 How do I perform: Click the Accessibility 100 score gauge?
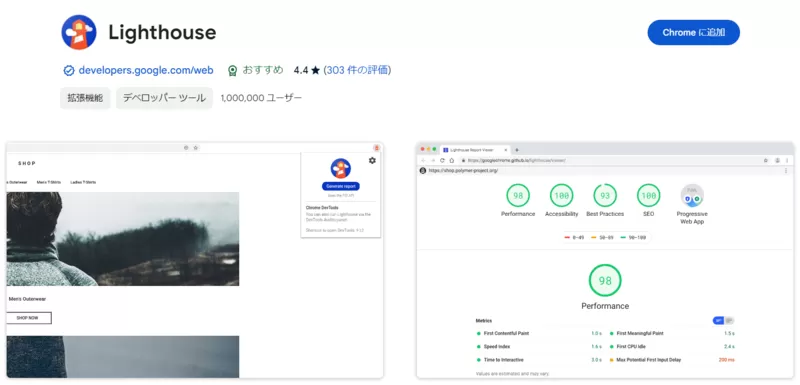[561, 195]
